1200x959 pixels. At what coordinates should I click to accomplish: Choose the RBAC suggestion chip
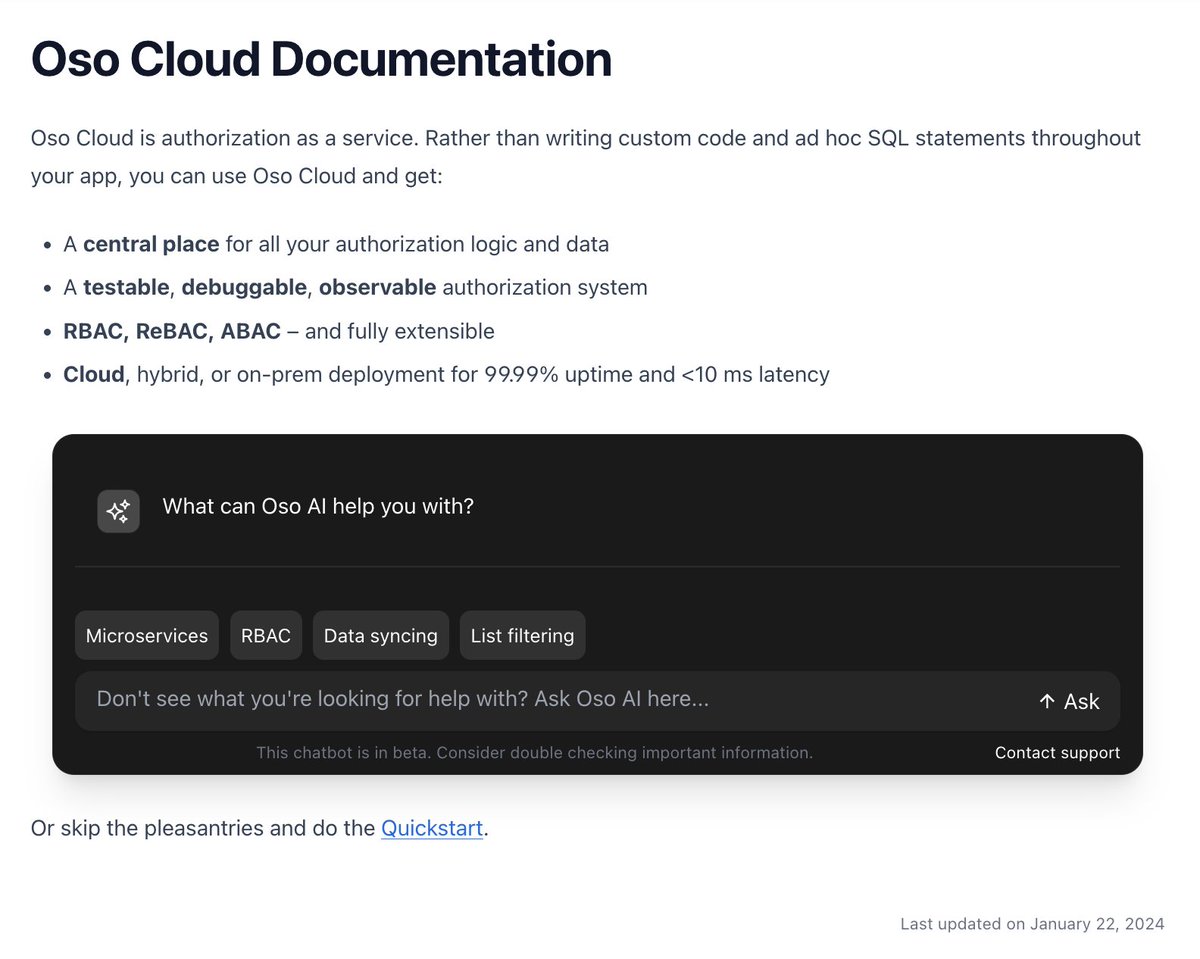coord(266,636)
